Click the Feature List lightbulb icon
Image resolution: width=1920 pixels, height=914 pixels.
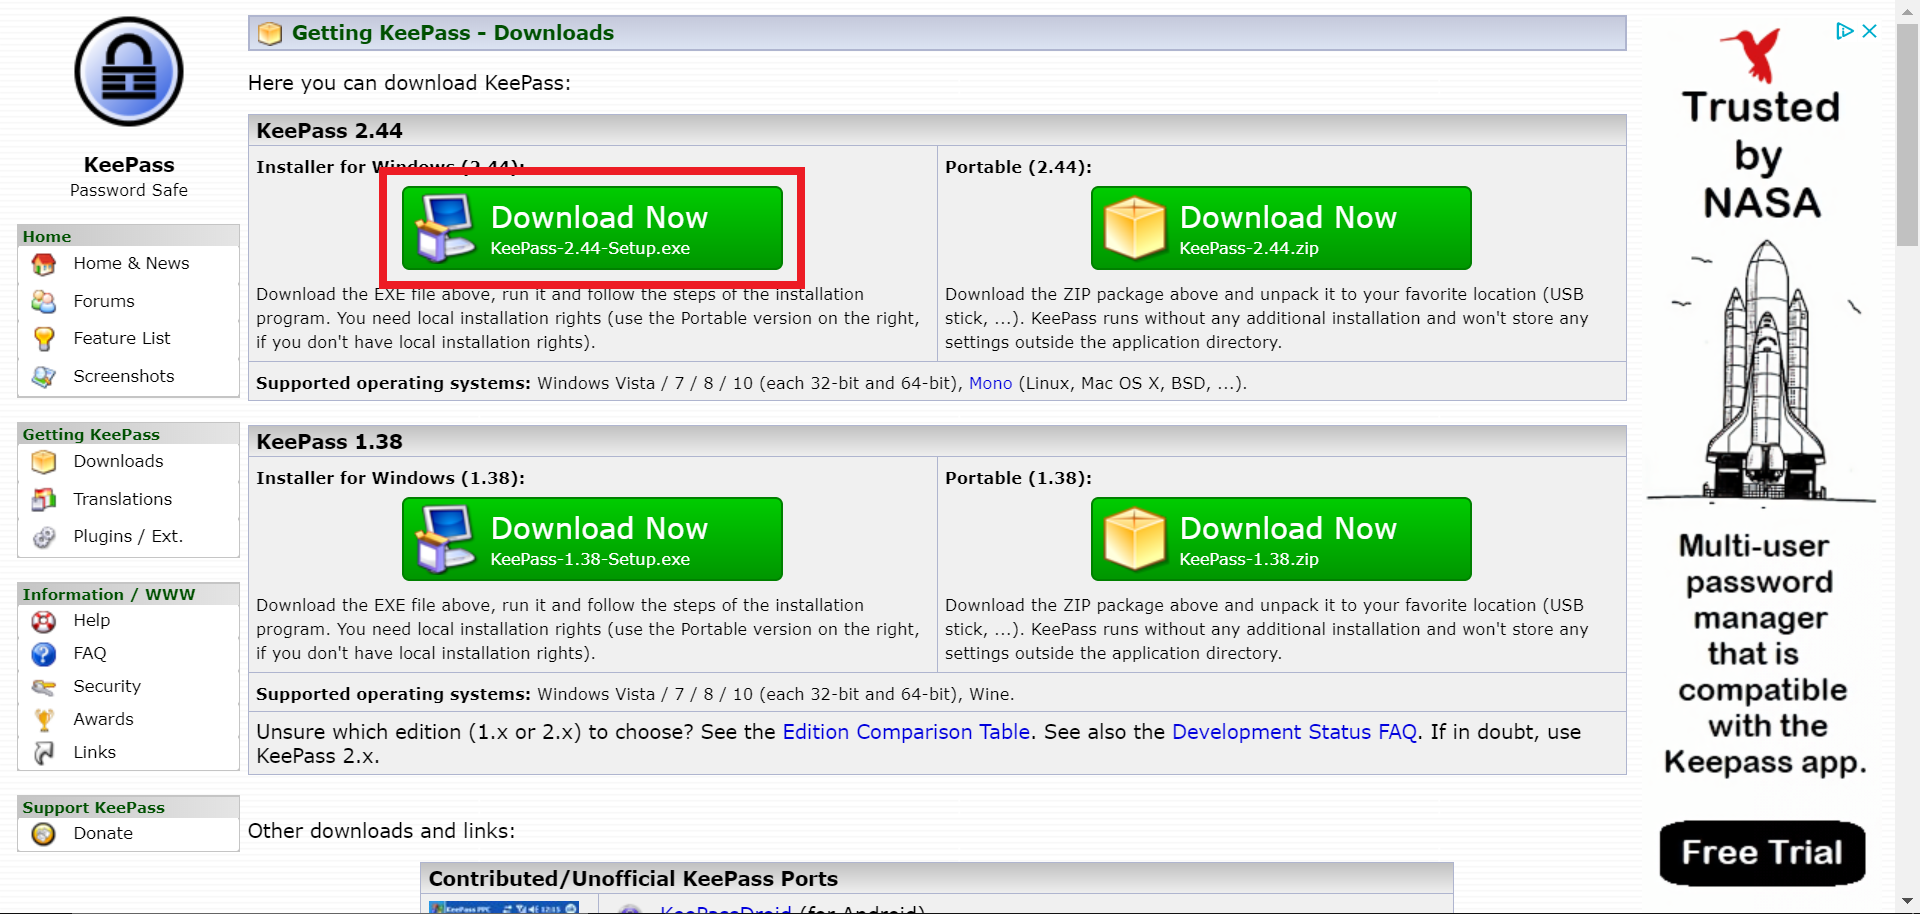pos(44,339)
